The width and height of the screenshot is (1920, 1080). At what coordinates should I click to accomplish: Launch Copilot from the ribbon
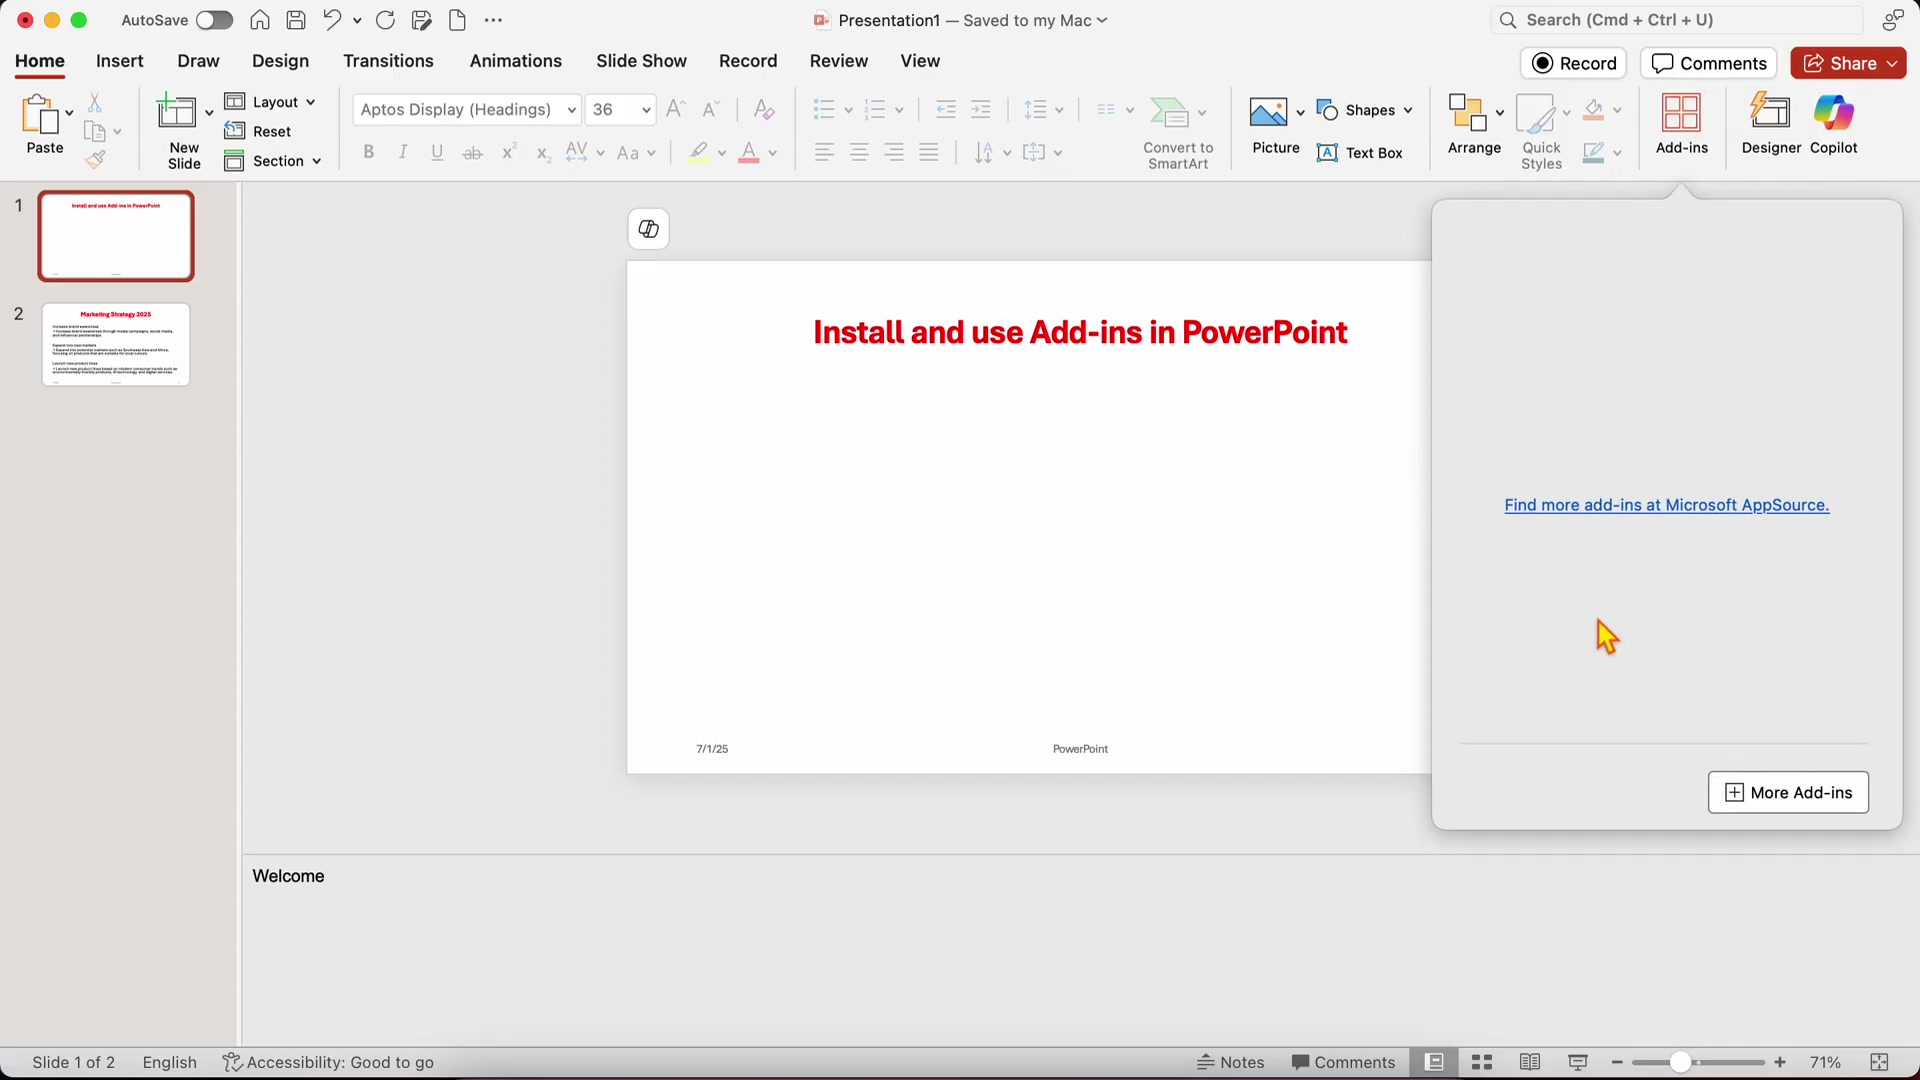pos(1834,125)
